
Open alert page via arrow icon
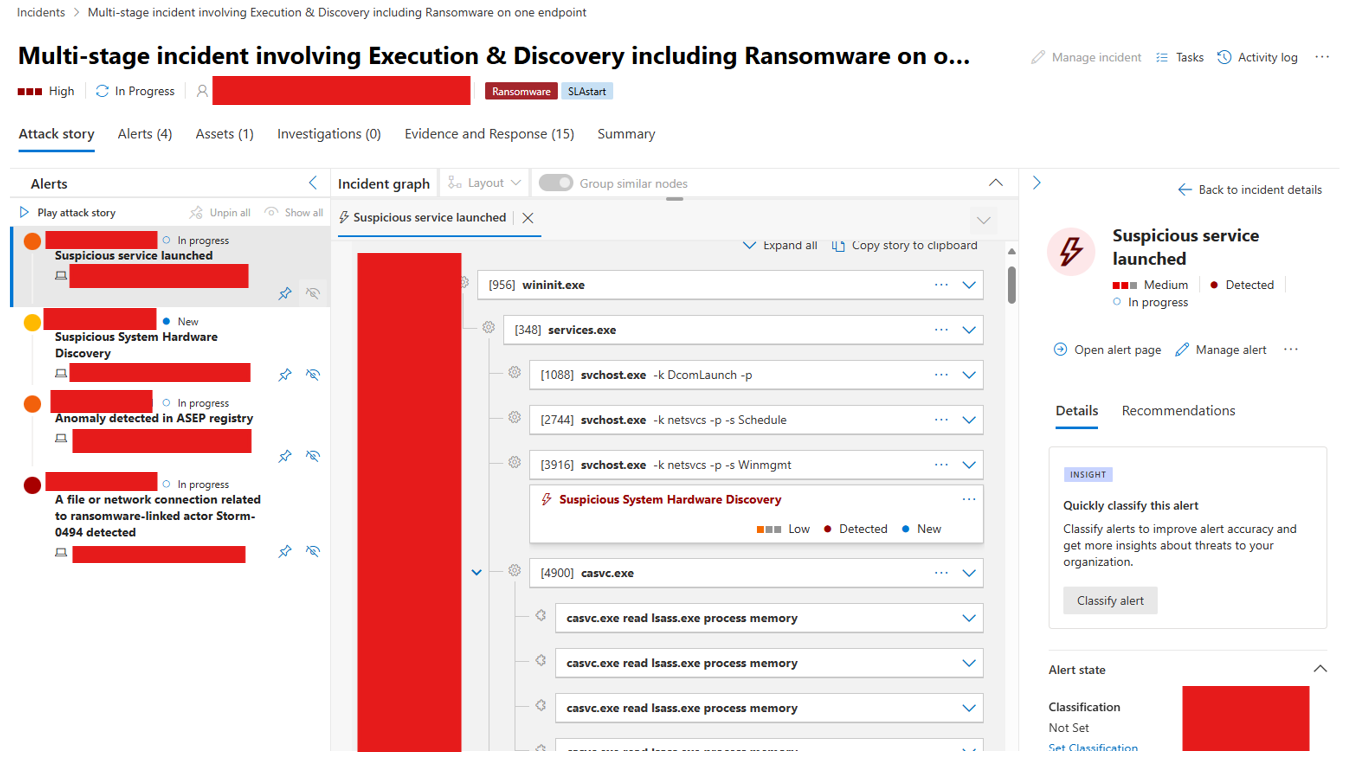tap(1060, 350)
